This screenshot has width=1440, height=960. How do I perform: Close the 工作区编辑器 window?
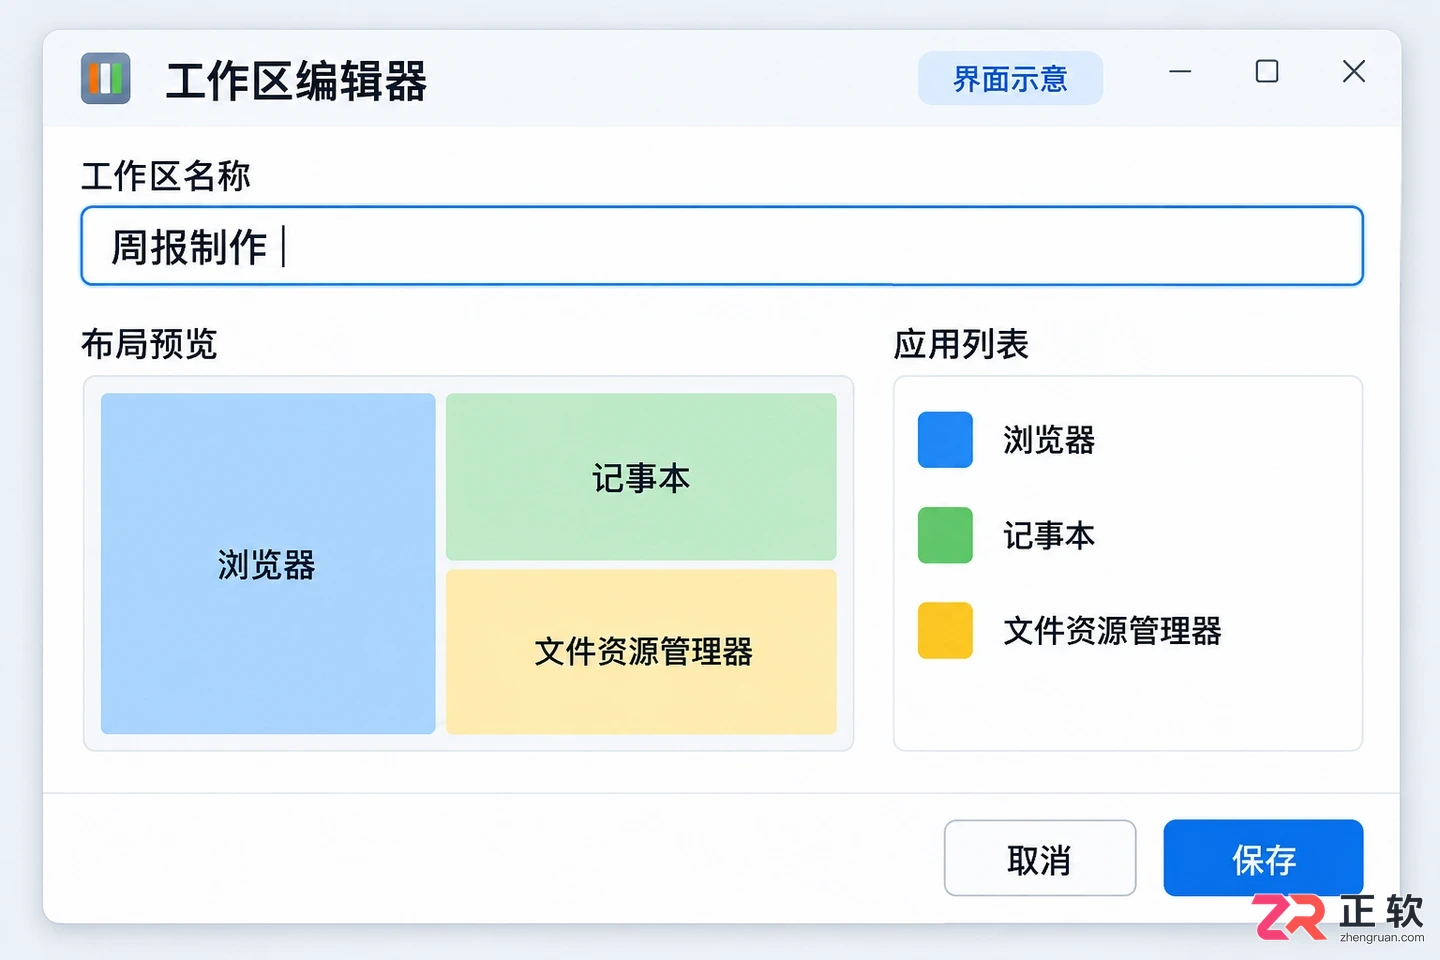pos(1354,72)
